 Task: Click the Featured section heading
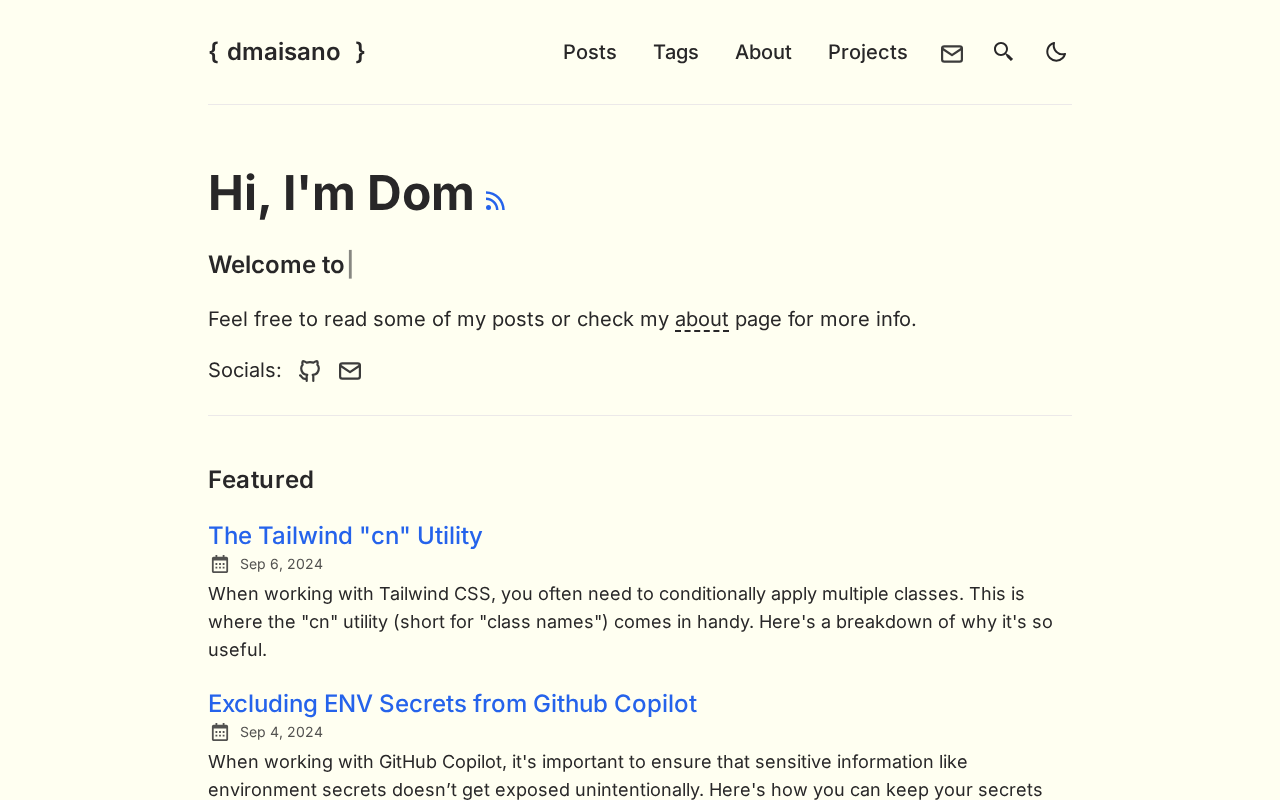pos(261,480)
